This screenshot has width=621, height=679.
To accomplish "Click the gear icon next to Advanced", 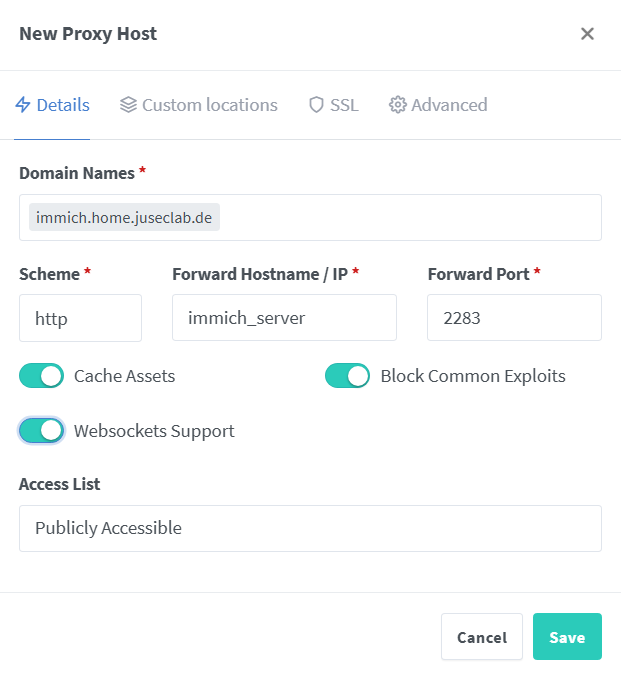I will point(398,105).
